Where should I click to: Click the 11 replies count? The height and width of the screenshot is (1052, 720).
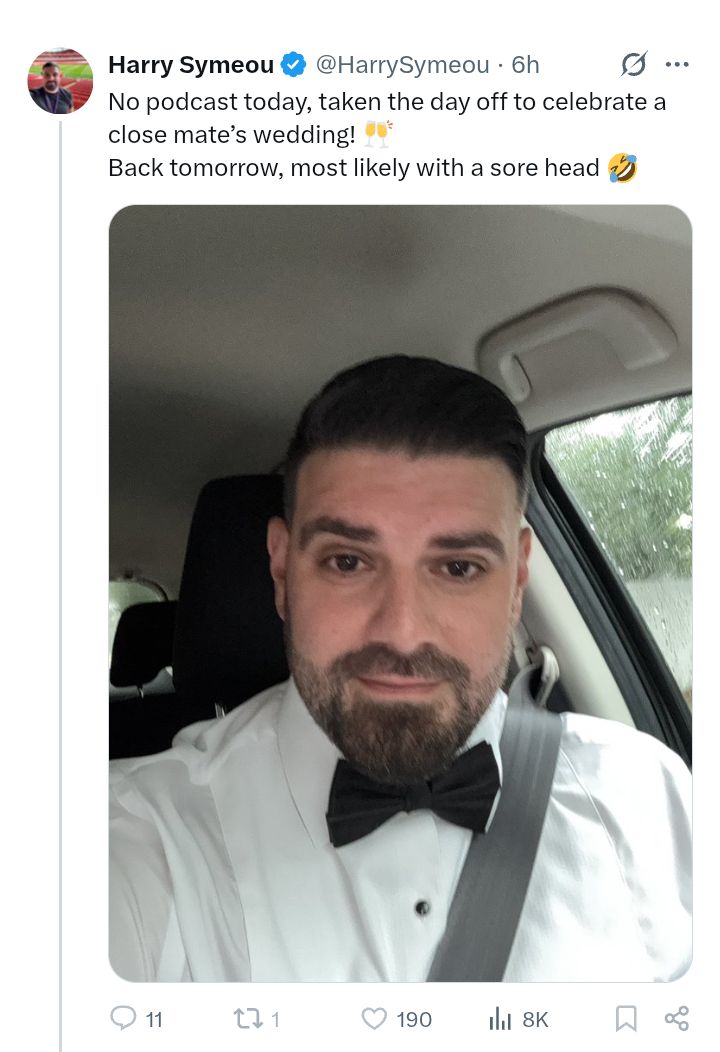[x=154, y=1020]
